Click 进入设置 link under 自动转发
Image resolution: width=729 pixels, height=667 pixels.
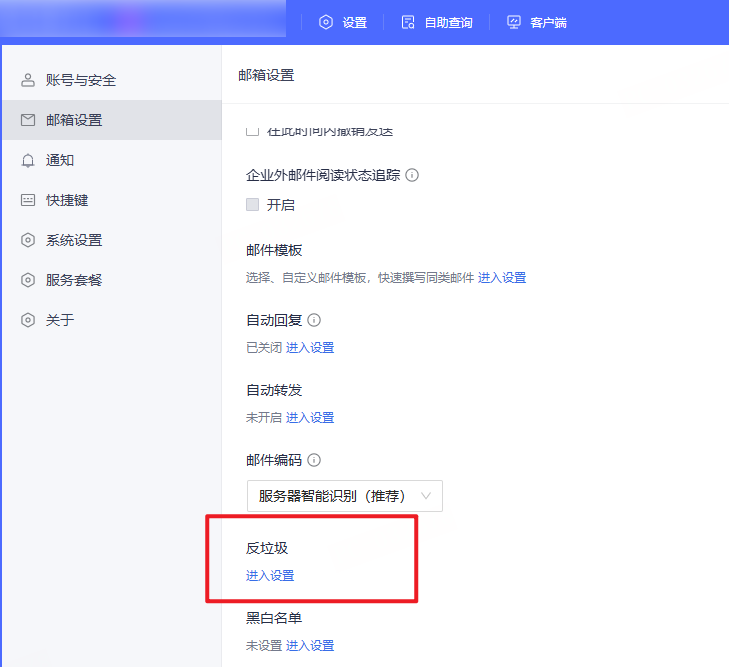[310, 418]
